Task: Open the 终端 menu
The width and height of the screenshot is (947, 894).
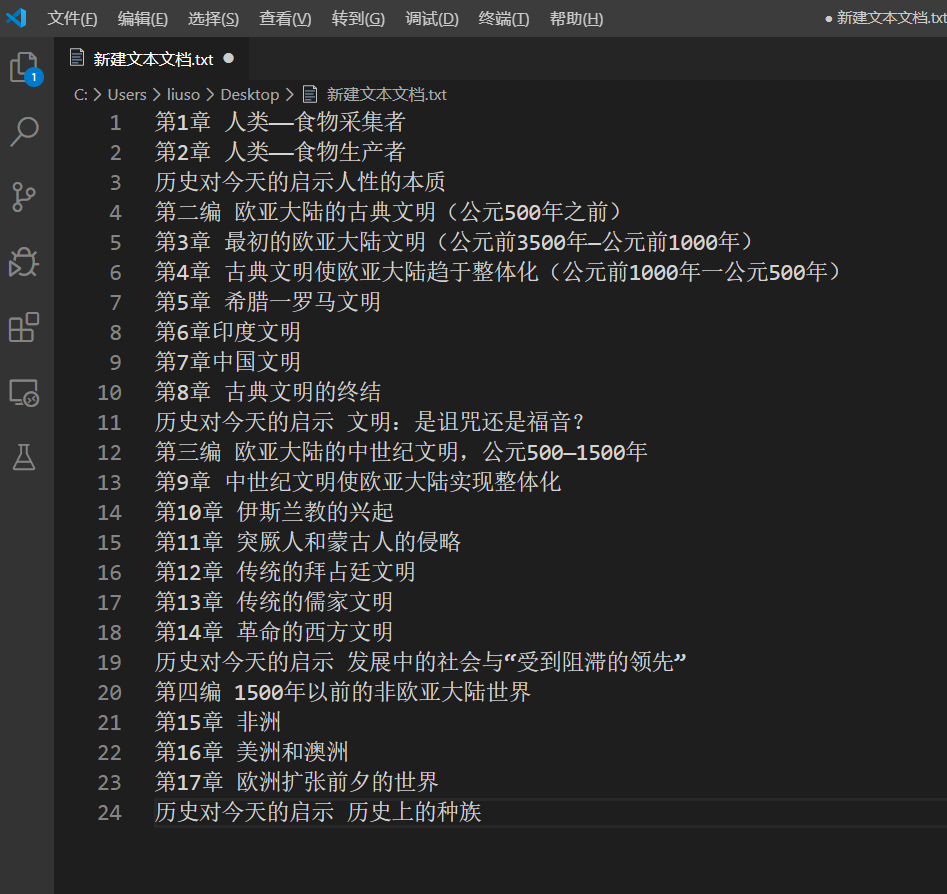Action: (503, 18)
